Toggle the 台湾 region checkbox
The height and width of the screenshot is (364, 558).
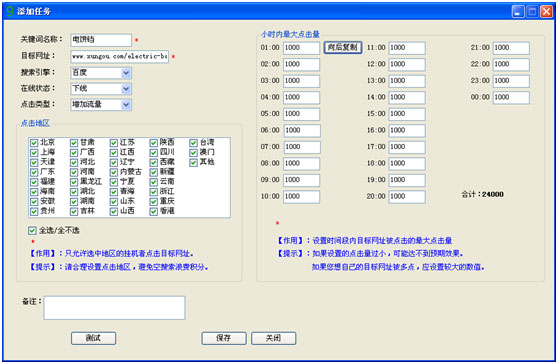(193, 143)
